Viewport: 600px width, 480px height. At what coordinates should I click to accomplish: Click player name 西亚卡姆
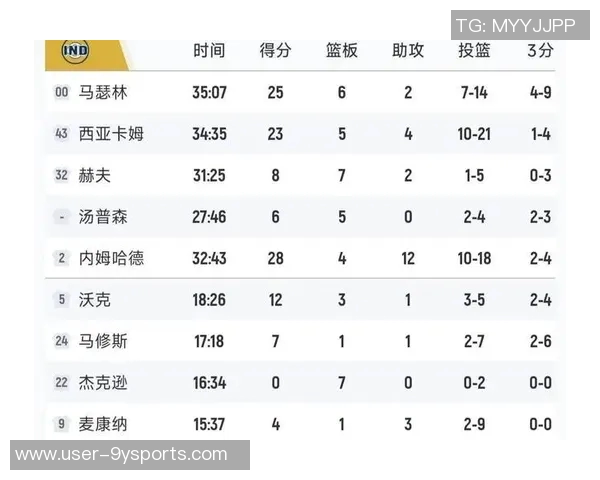111,134
